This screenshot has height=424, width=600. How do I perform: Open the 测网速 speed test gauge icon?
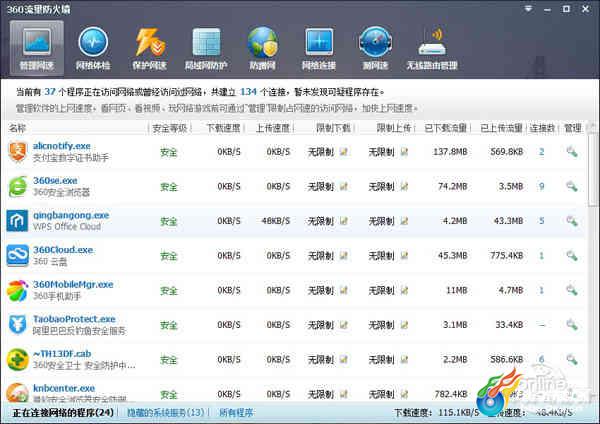coord(375,48)
